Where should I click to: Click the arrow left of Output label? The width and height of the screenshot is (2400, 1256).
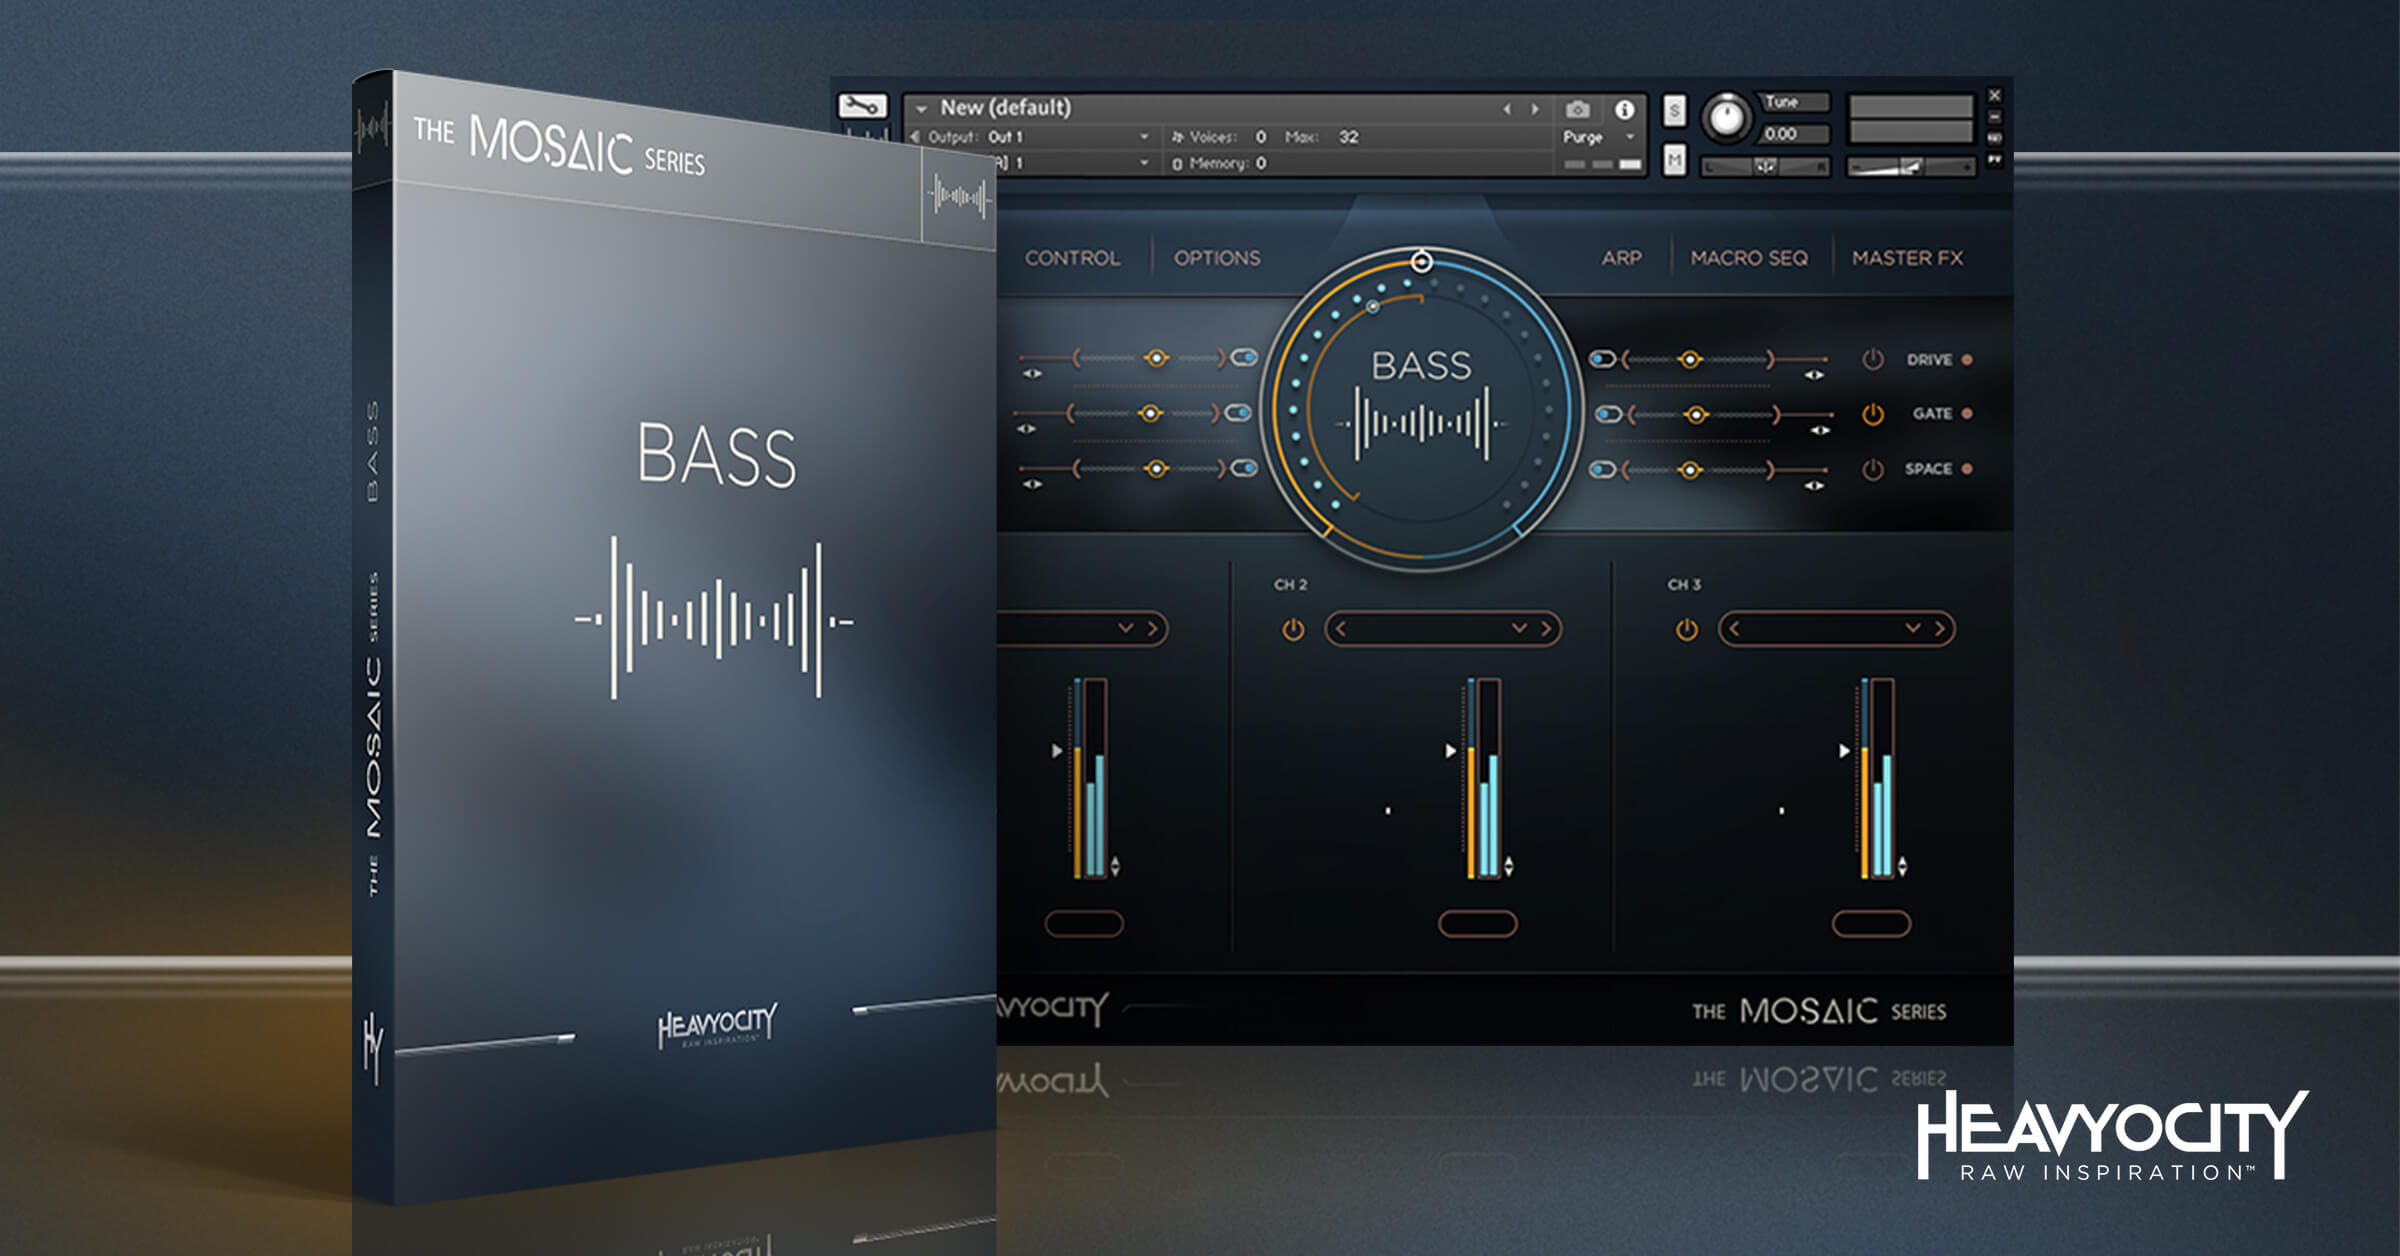[x=915, y=137]
